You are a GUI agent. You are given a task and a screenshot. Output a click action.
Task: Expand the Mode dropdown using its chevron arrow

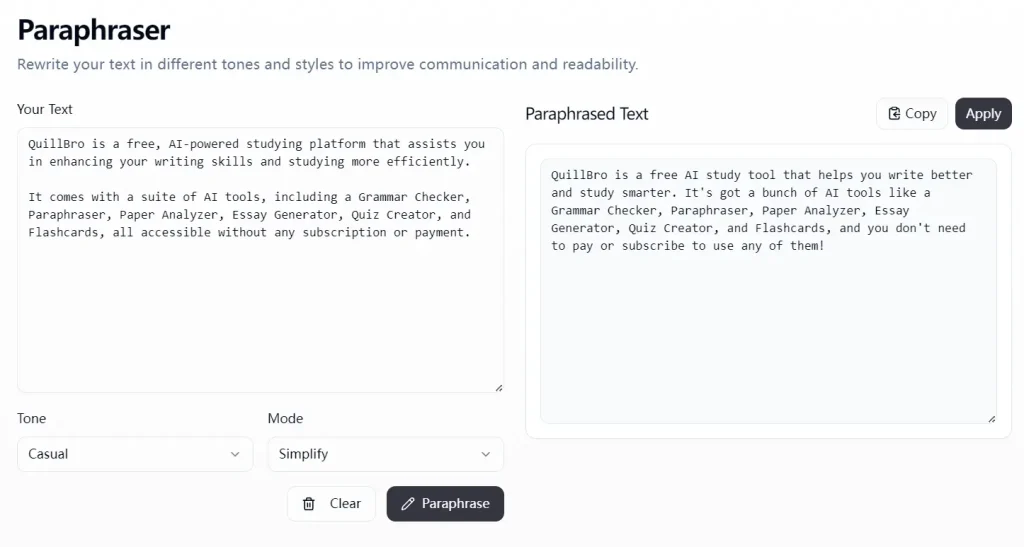point(486,454)
